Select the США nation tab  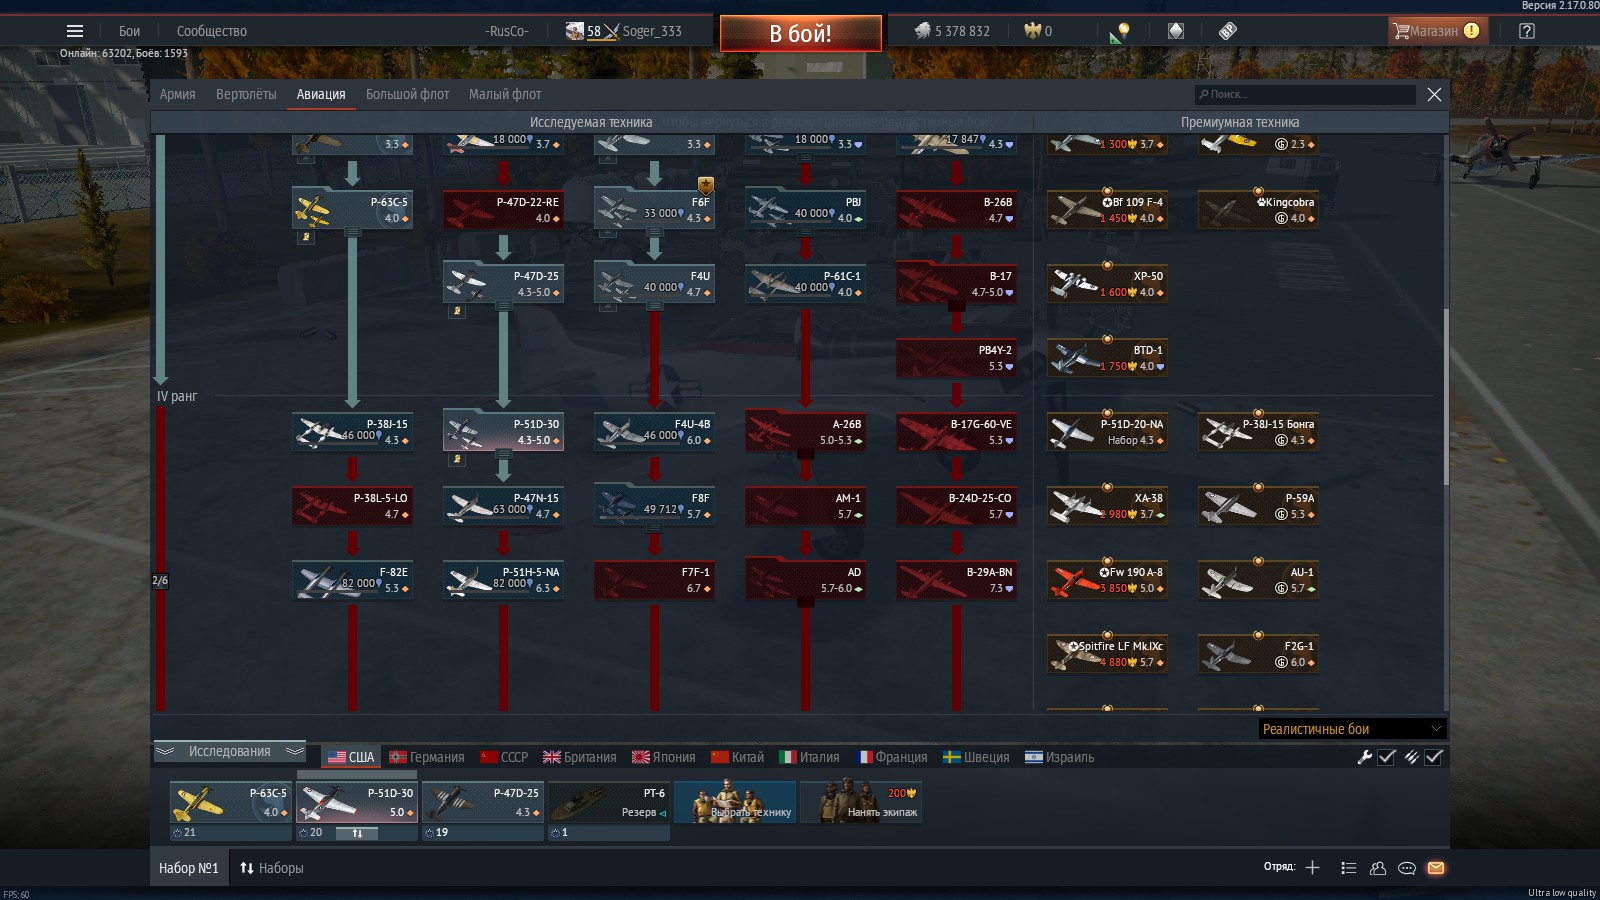351,757
